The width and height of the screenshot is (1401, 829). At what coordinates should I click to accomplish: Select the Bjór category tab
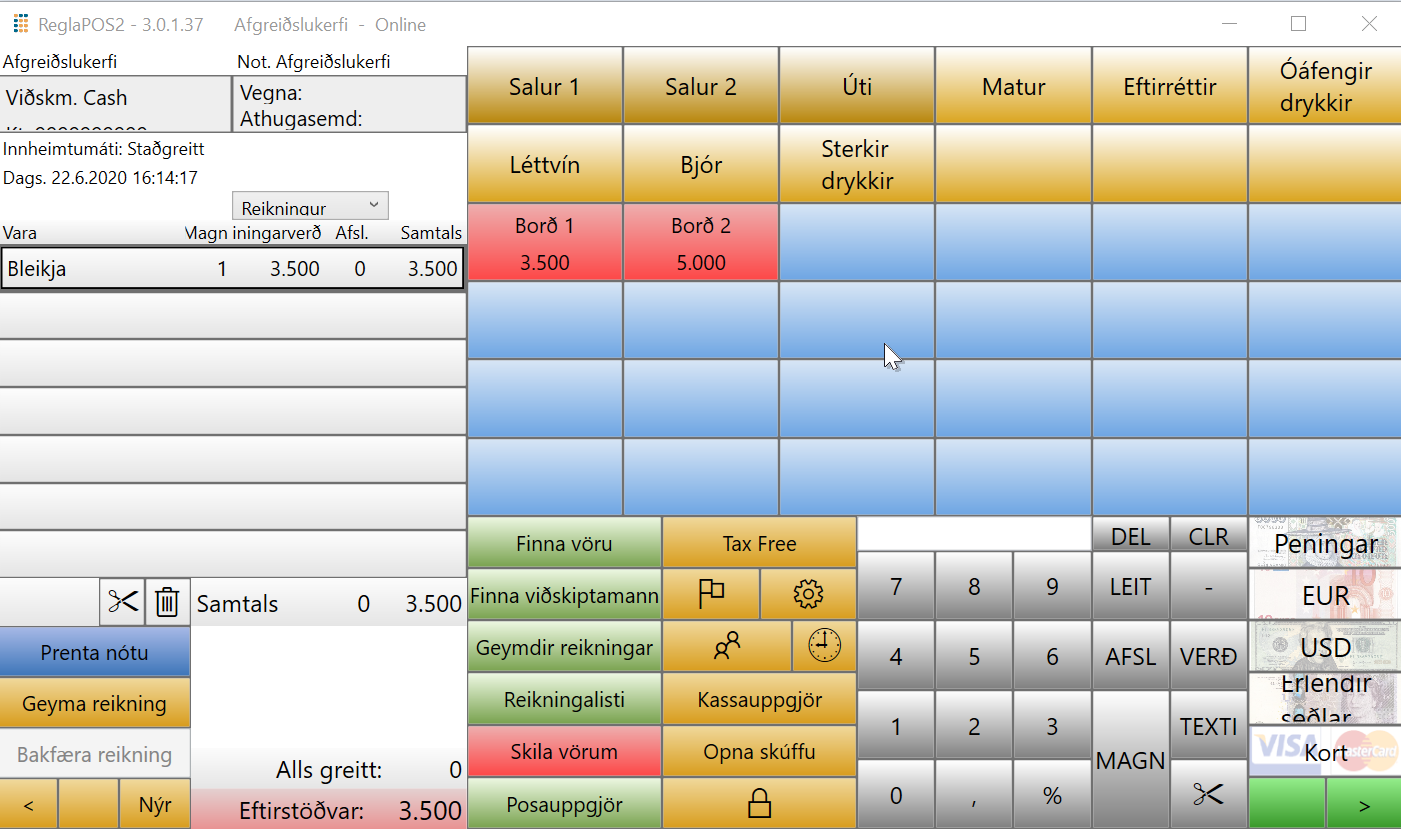[701, 165]
